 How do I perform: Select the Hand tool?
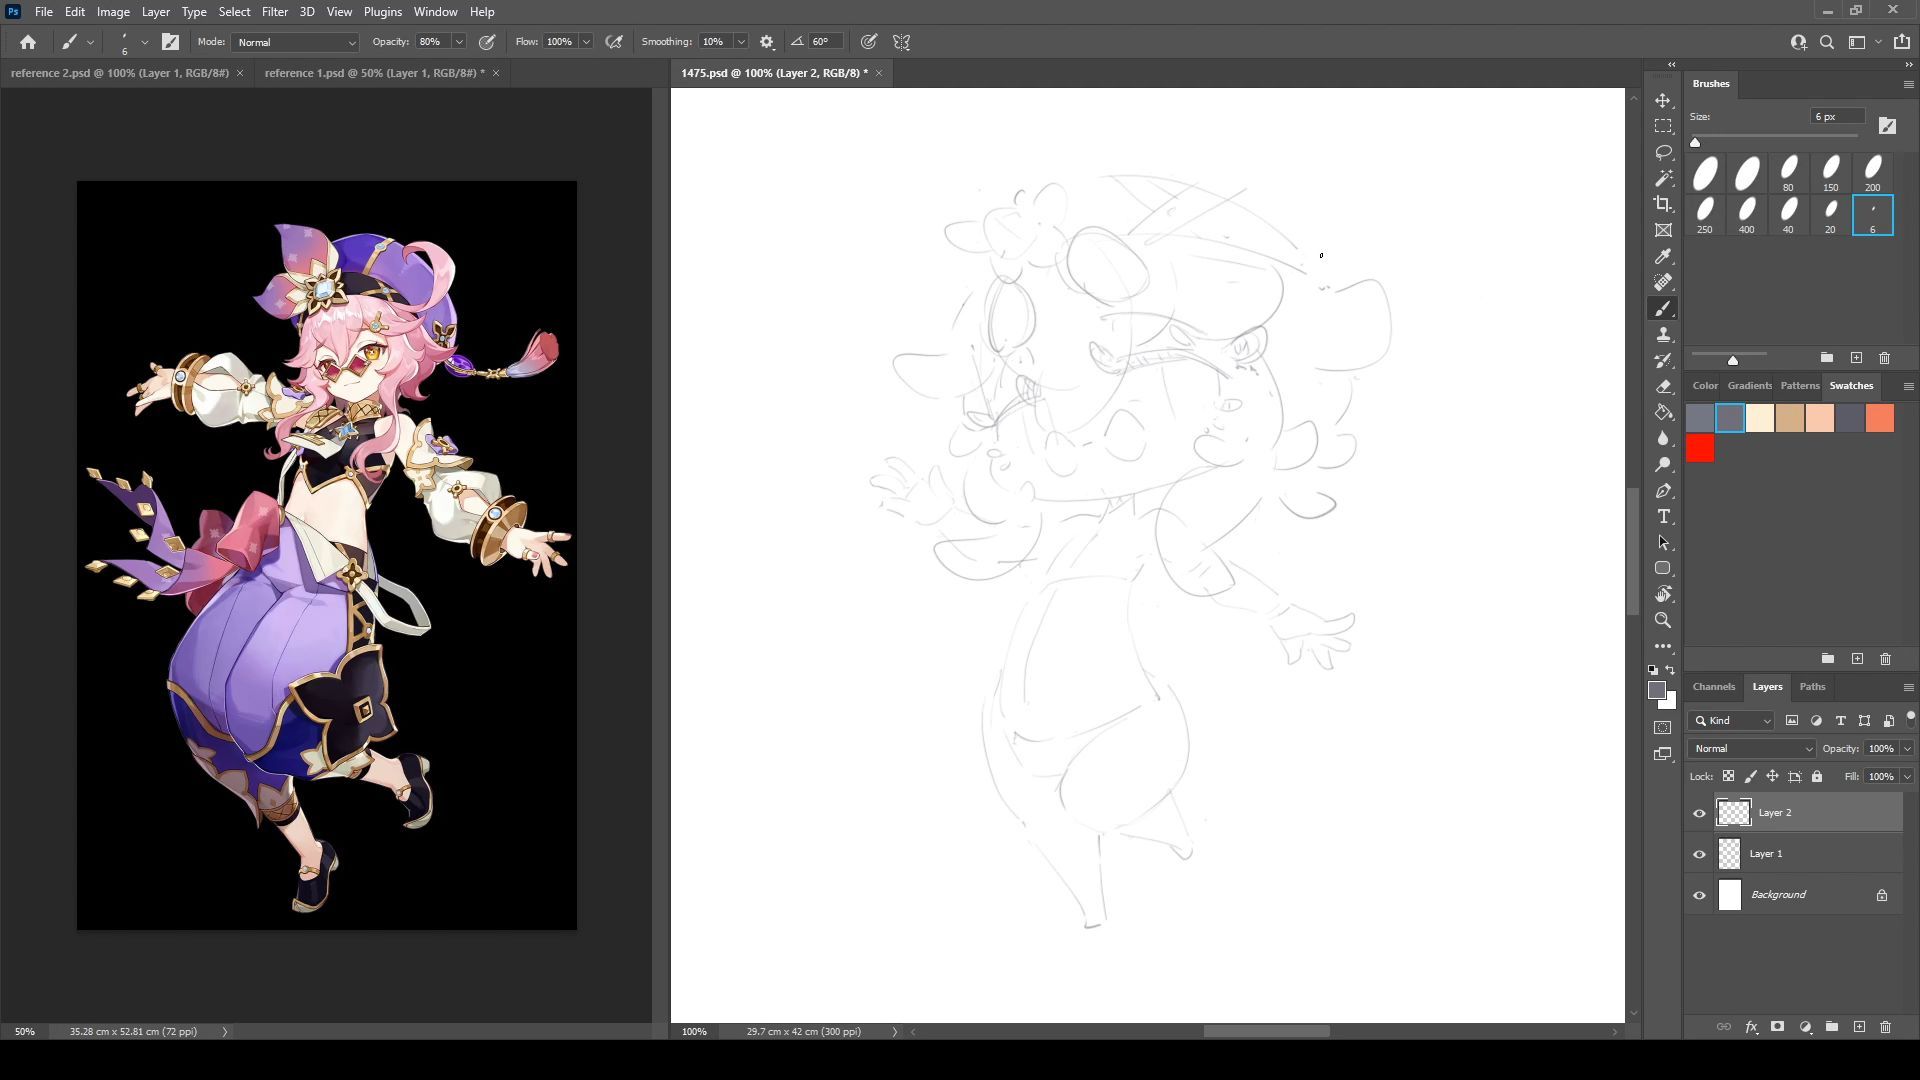point(1663,595)
